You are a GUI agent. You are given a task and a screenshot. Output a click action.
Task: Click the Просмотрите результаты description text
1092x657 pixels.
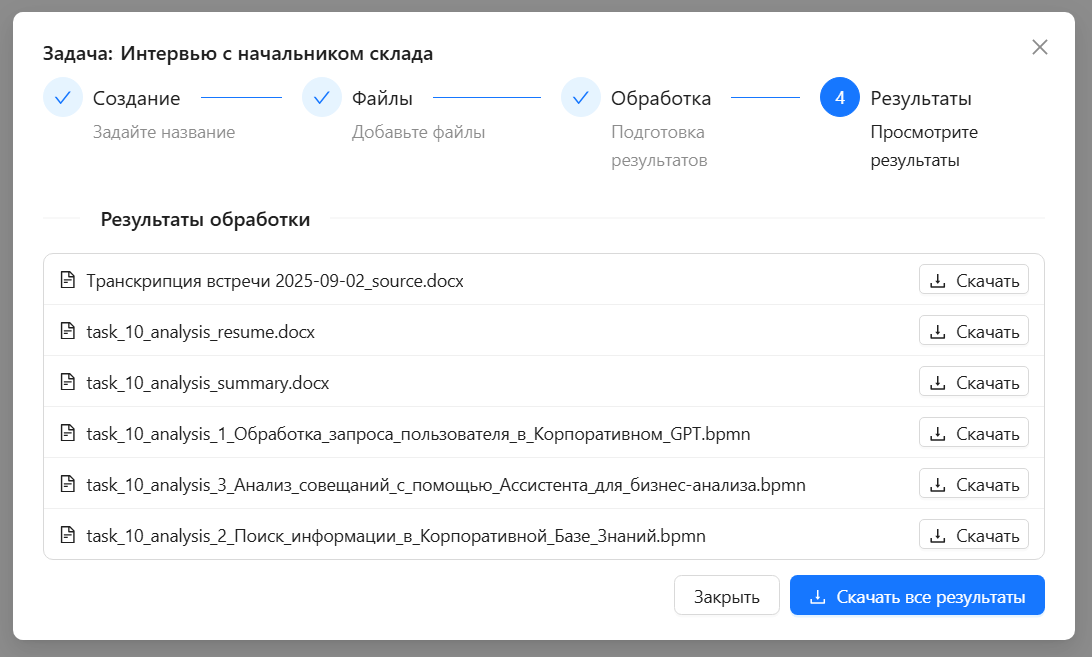click(924, 146)
